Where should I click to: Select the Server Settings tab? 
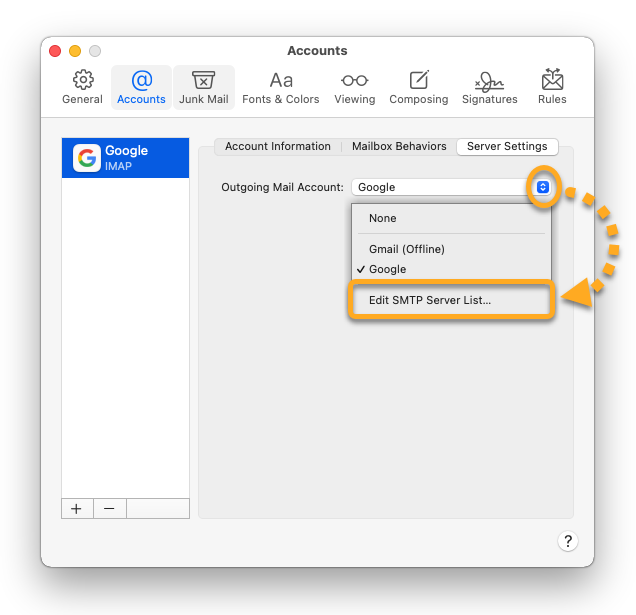click(x=506, y=146)
